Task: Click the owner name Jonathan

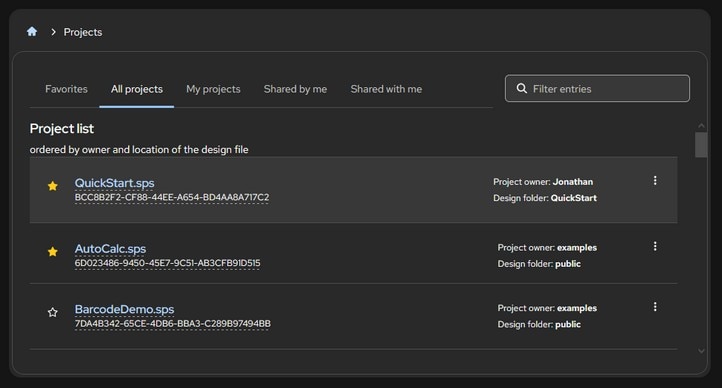Action: [x=573, y=182]
